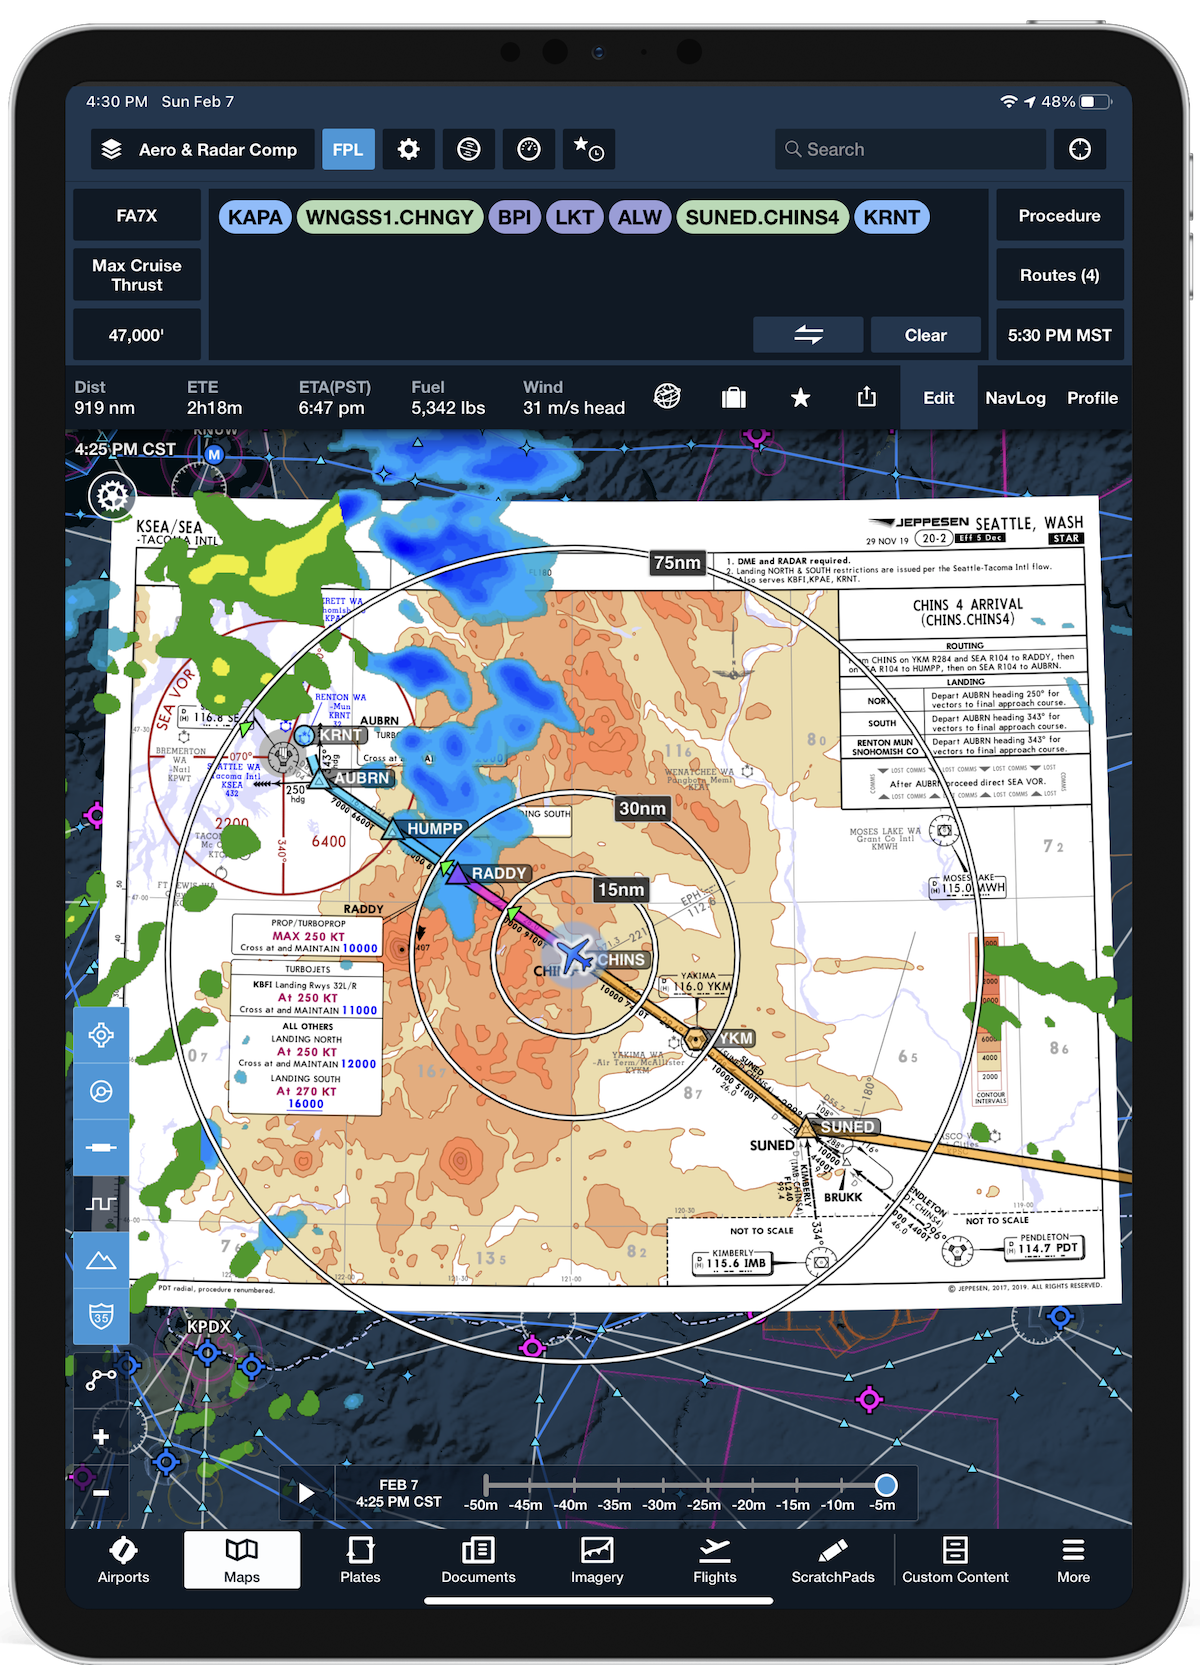Open the gauge instrument icon in toolbar
Image resolution: width=1200 pixels, height=1665 pixels.
click(528, 149)
